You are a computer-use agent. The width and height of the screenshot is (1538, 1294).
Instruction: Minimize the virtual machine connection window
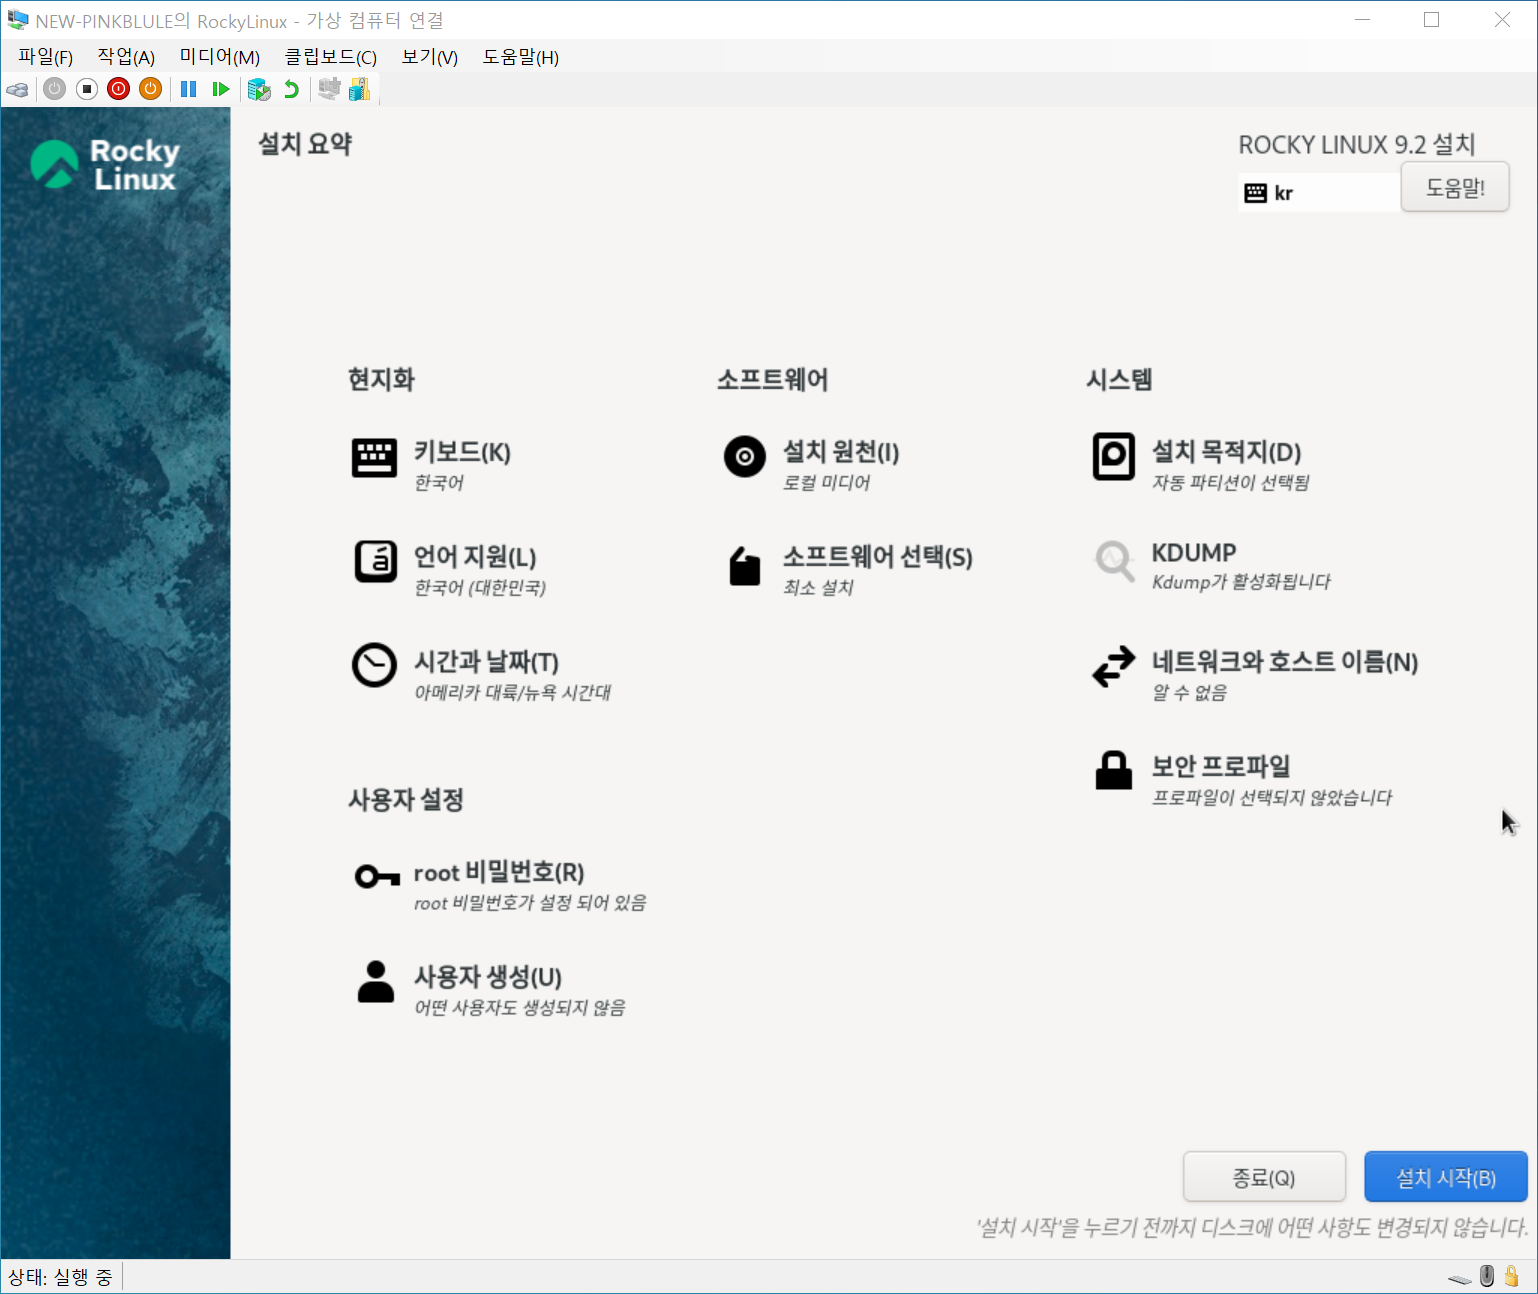1363,20
